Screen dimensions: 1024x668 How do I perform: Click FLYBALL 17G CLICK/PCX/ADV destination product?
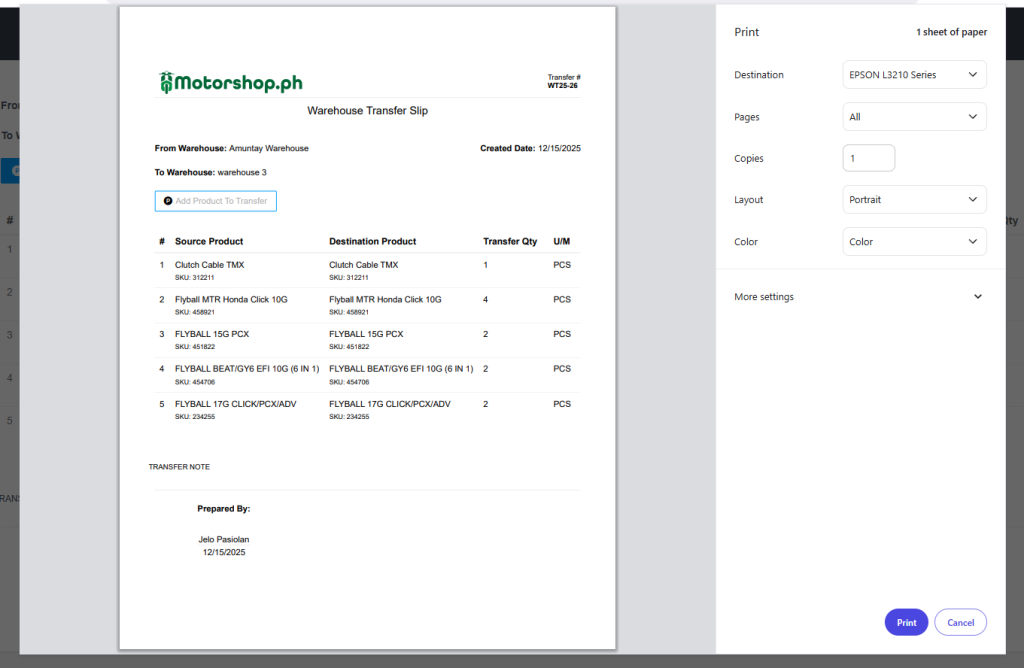coord(389,404)
